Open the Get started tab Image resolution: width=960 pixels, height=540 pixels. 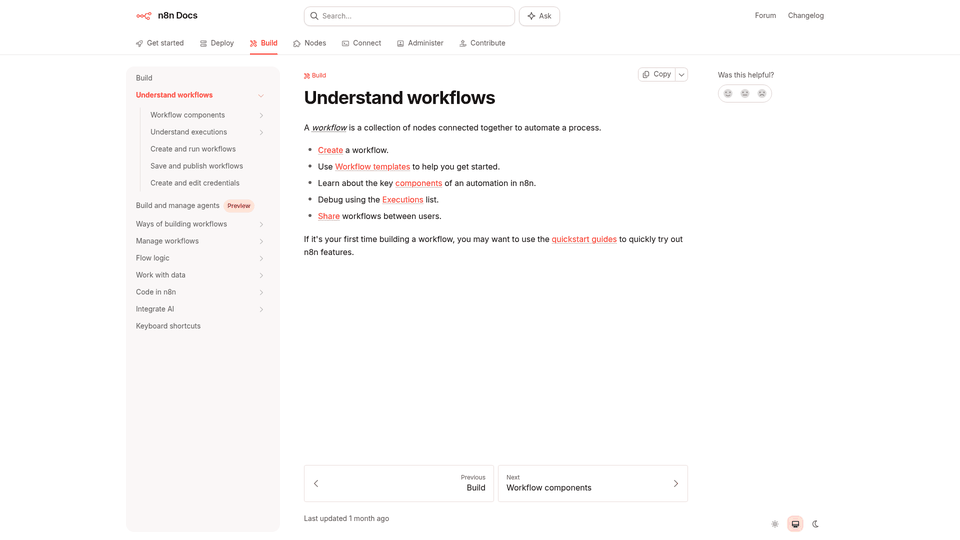click(160, 43)
